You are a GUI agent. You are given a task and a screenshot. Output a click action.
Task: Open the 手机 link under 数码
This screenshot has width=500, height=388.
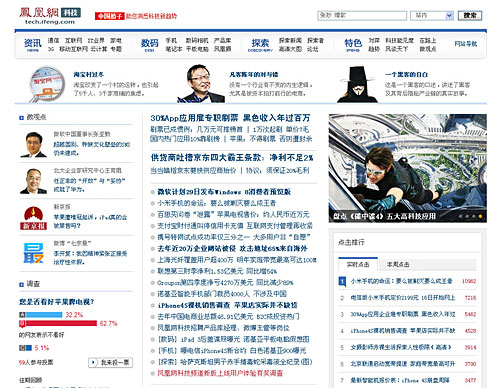171,41
